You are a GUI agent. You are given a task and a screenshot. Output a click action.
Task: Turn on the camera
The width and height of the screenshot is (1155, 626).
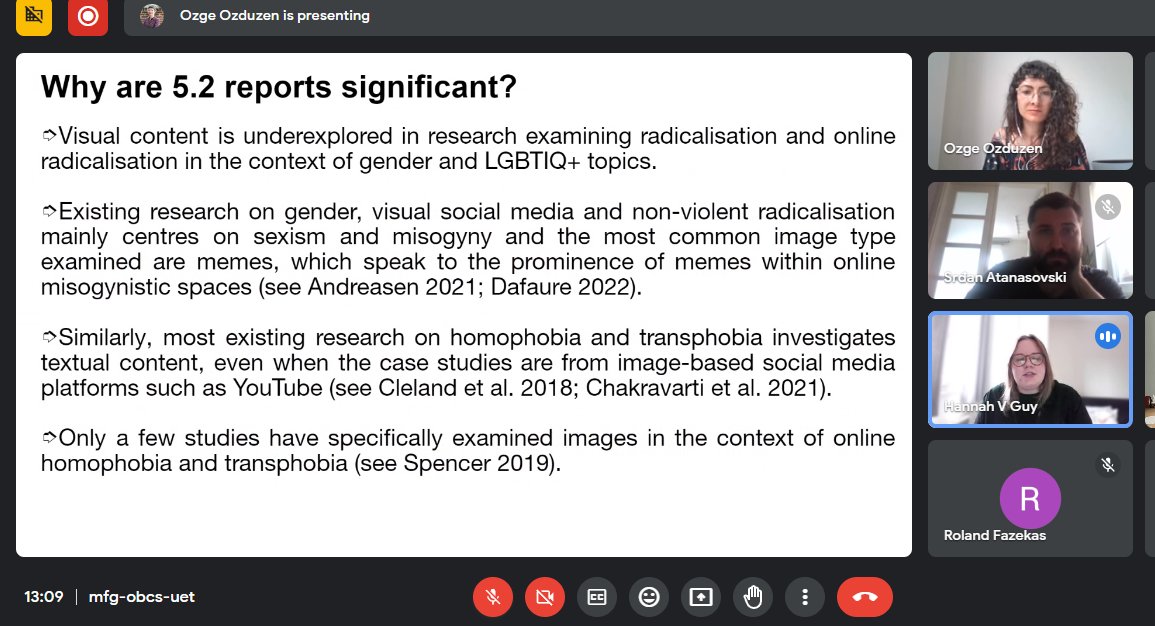coord(545,596)
